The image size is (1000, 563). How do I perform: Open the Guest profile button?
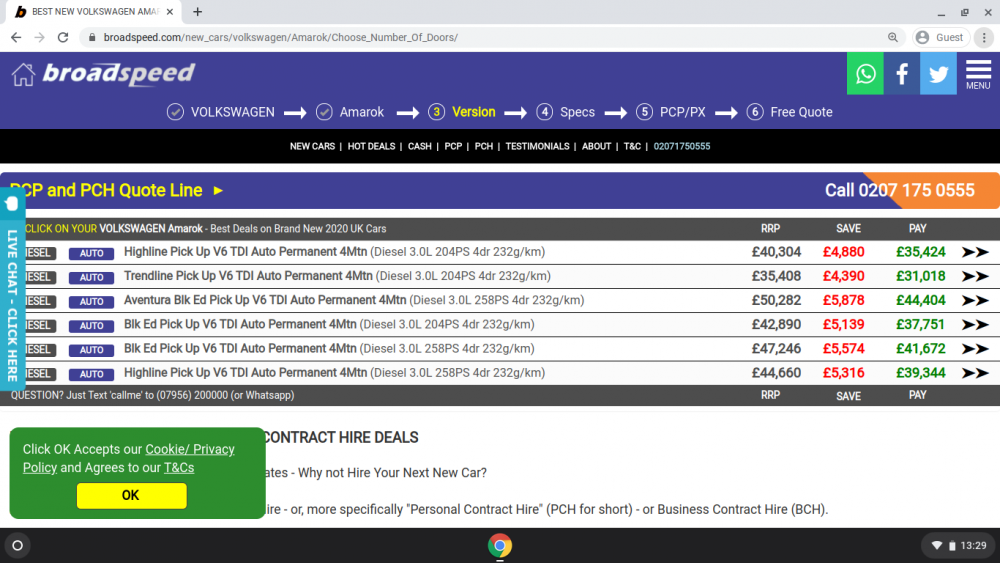click(941, 38)
